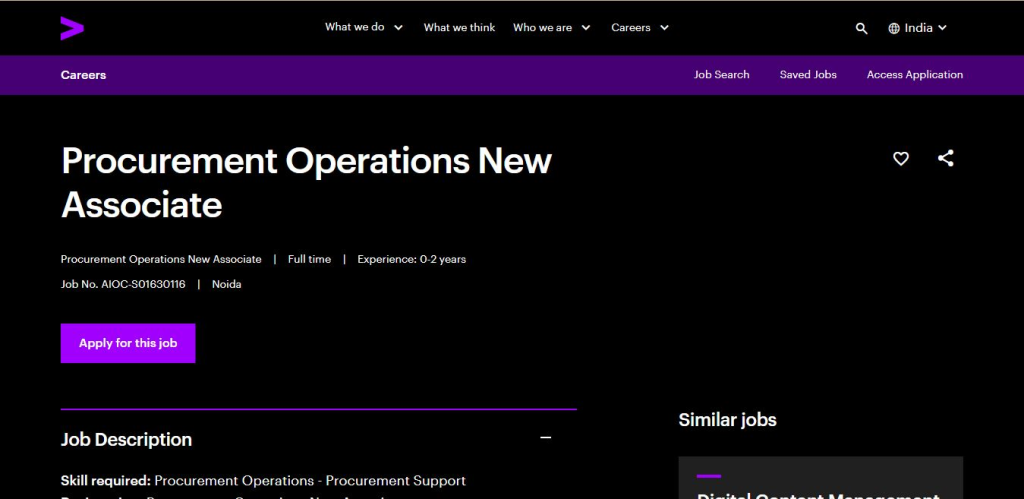Screen dimensions: 1024x499
Task: Share this job via share icon
Action: [x=945, y=158]
